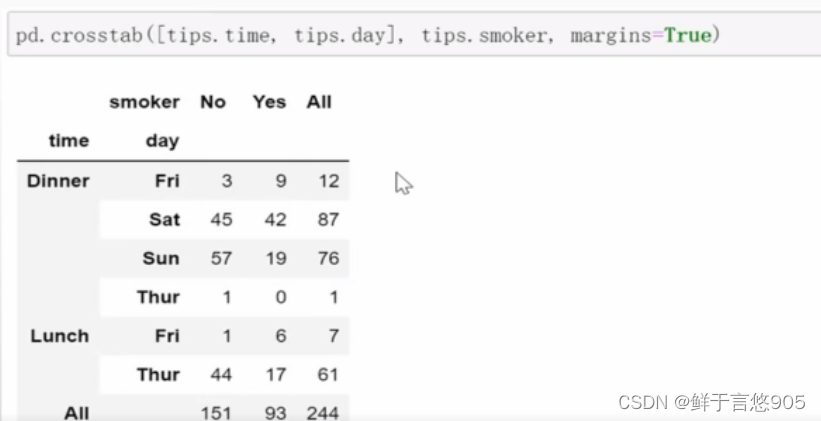
Task: Select the cell showing 87
Action: (328, 219)
